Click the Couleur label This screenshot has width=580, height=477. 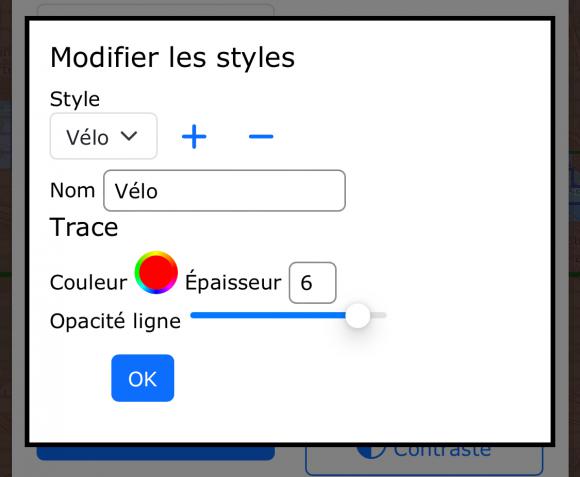point(88,283)
